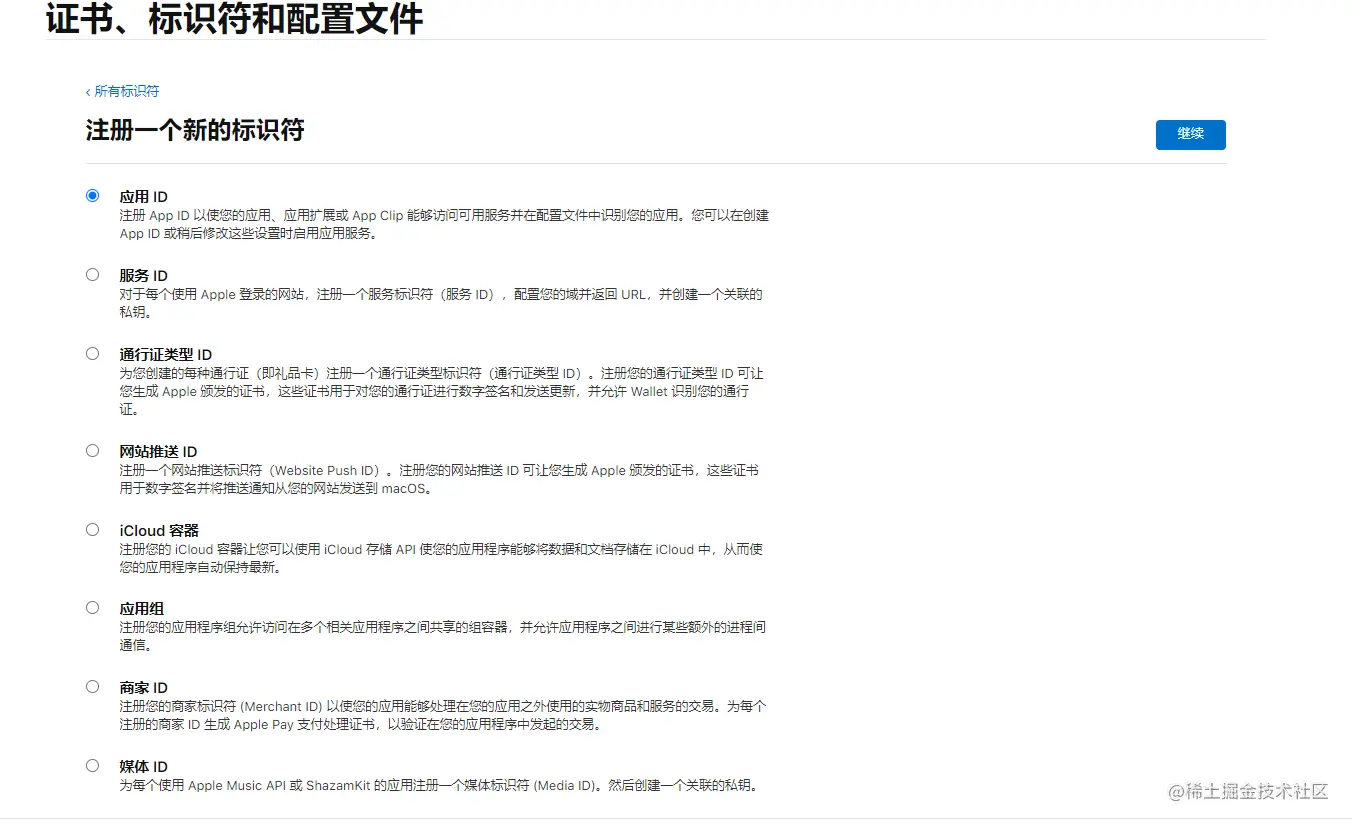Click the Merchant ID description paragraph

440,714
